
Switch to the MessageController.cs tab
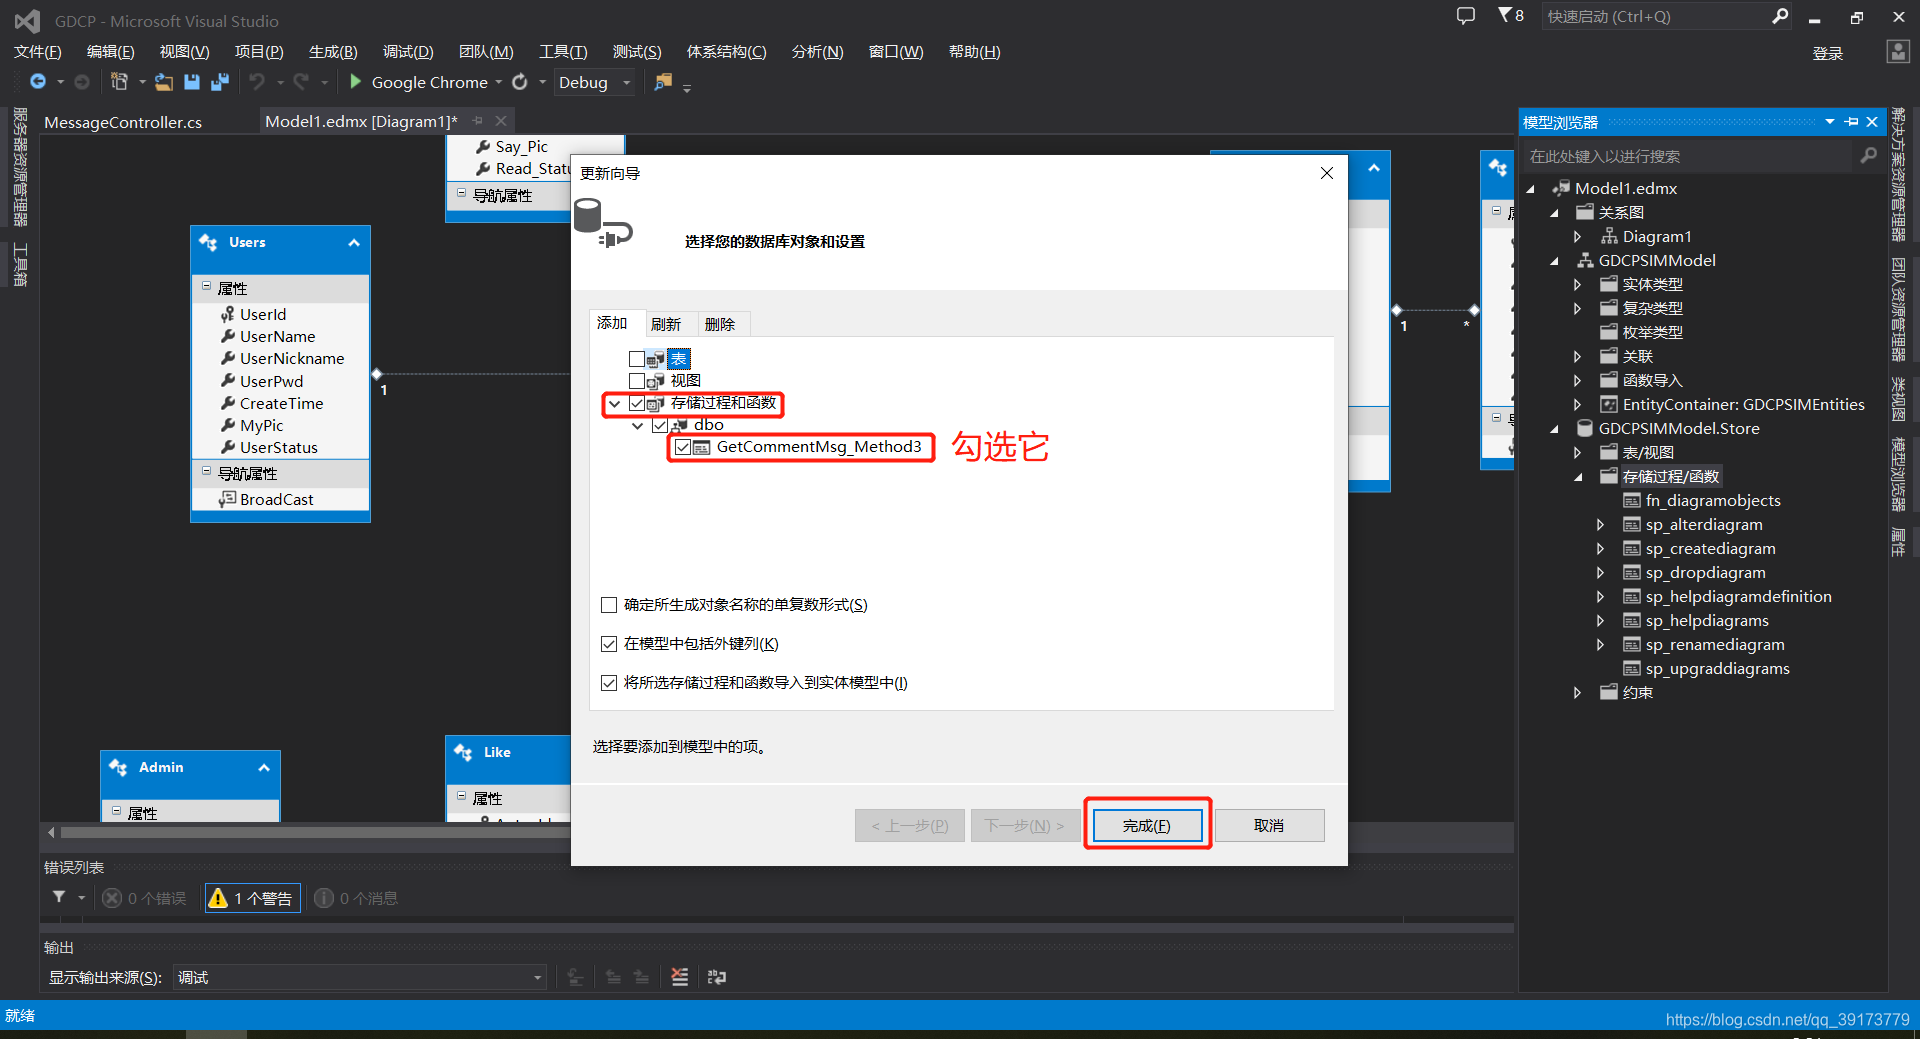click(x=122, y=121)
